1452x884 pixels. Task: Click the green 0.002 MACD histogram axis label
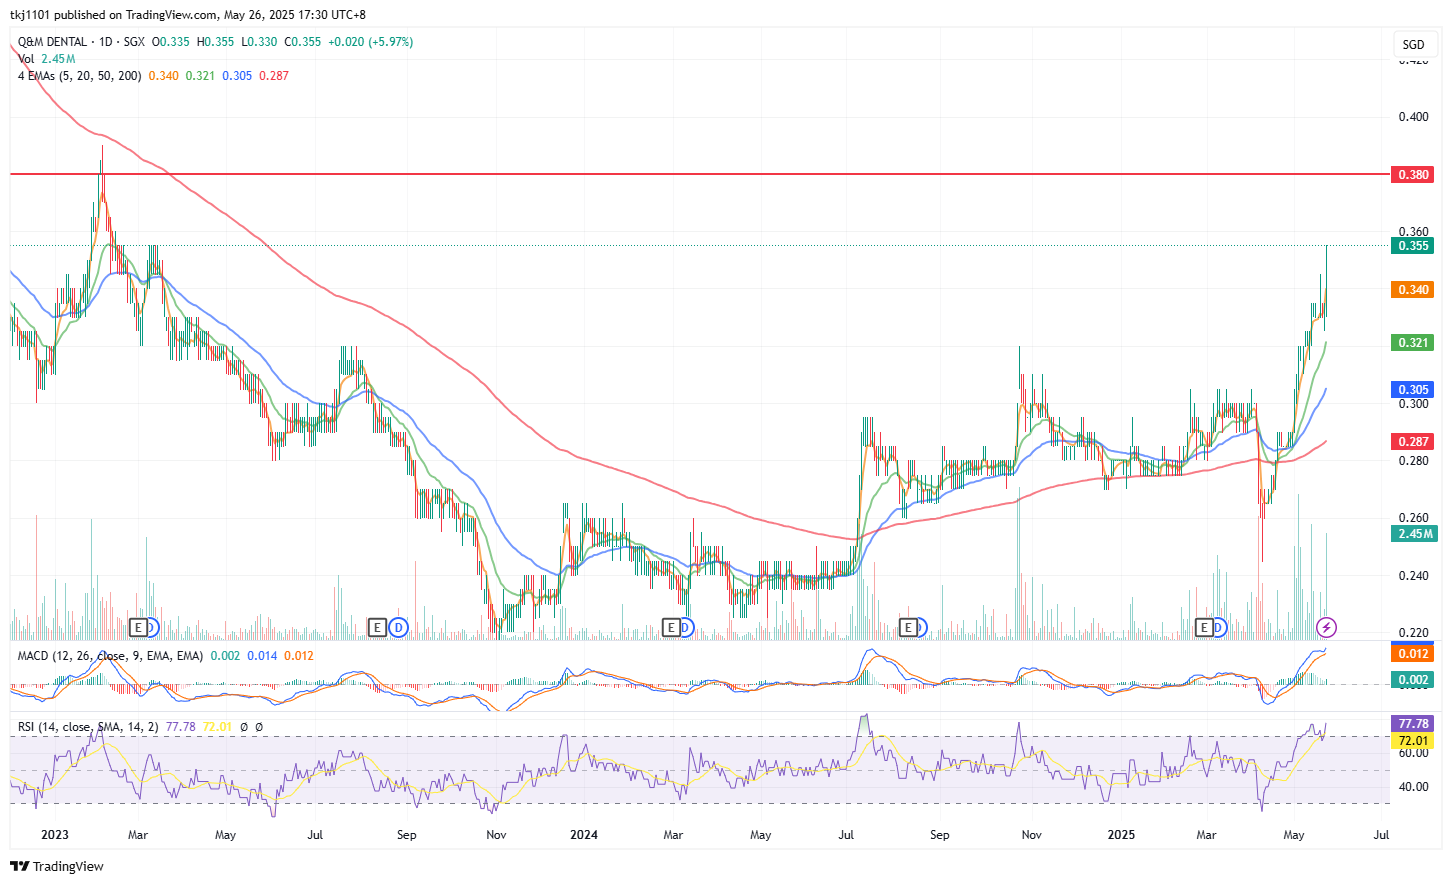(x=1413, y=679)
